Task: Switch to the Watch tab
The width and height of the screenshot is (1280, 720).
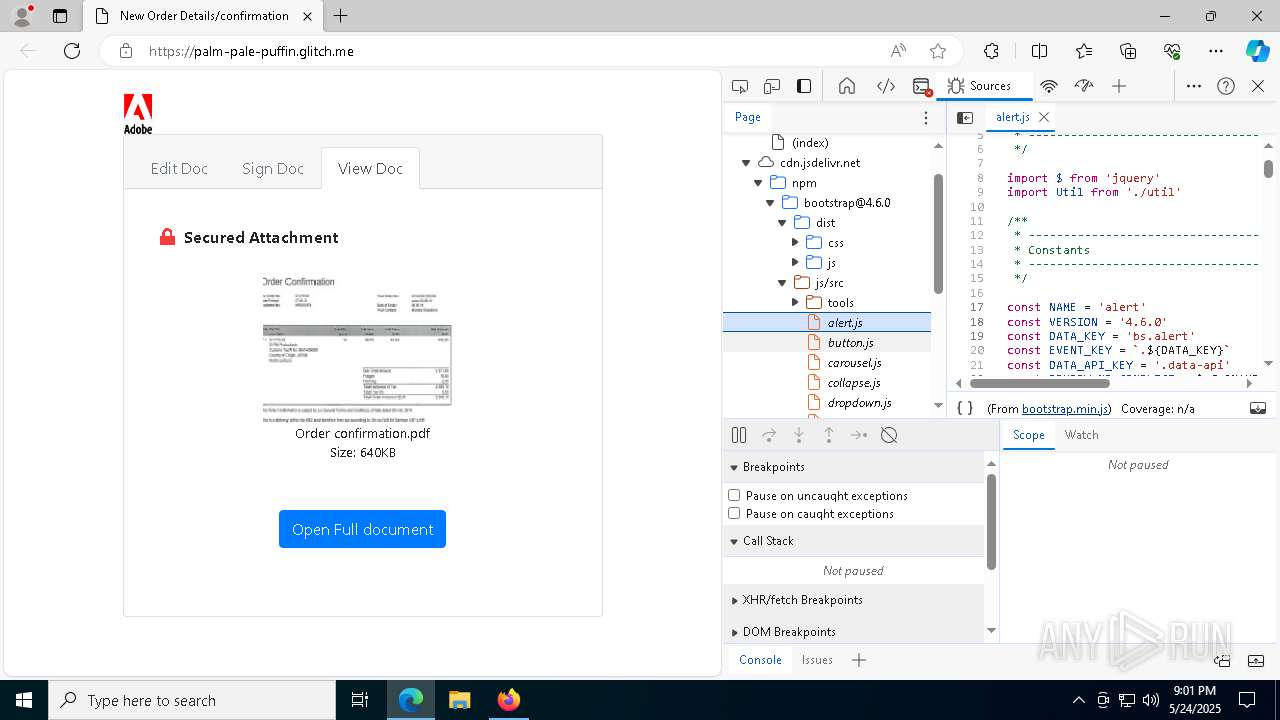Action: pyautogui.click(x=1081, y=435)
